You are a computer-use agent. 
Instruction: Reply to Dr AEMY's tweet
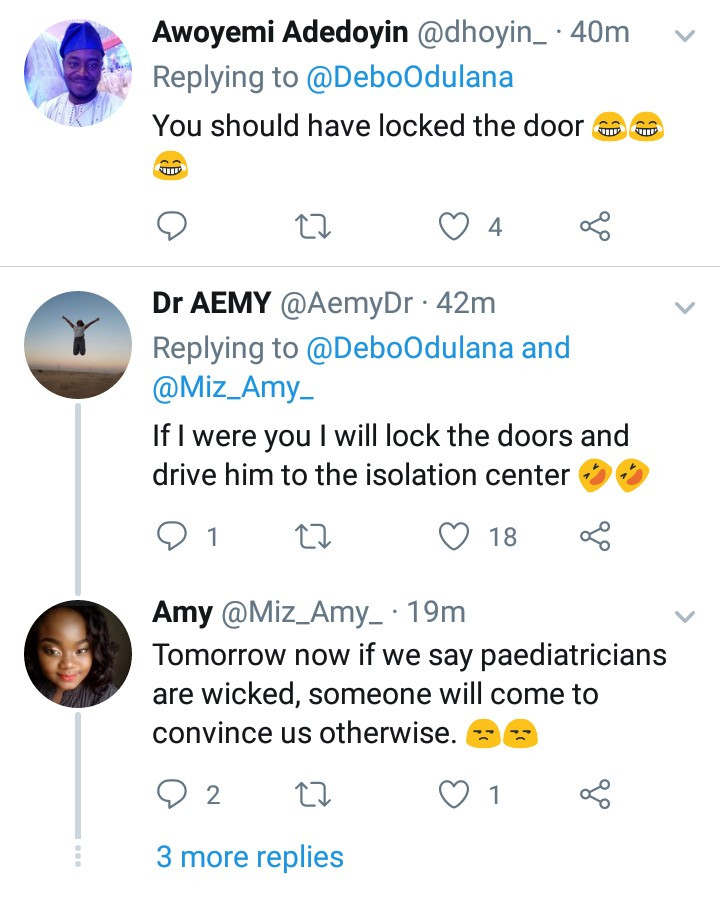(x=174, y=537)
